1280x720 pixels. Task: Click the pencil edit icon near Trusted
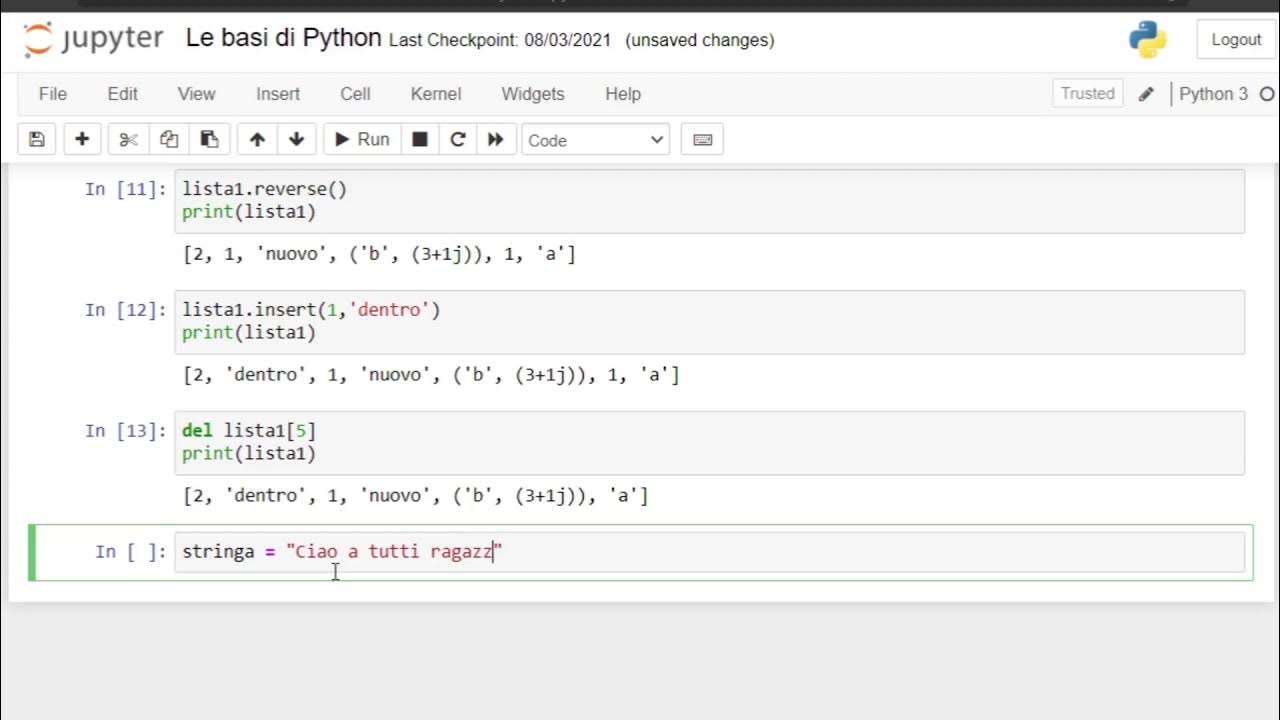(x=1146, y=94)
